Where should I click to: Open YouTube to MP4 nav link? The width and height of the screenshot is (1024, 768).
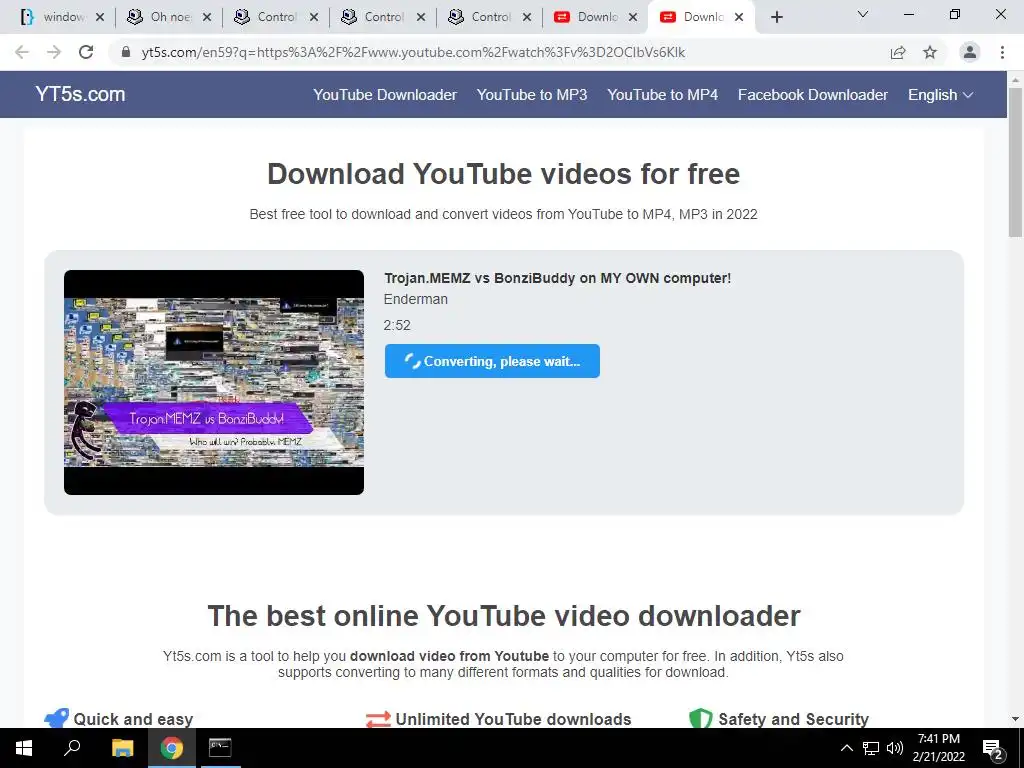(662, 95)
